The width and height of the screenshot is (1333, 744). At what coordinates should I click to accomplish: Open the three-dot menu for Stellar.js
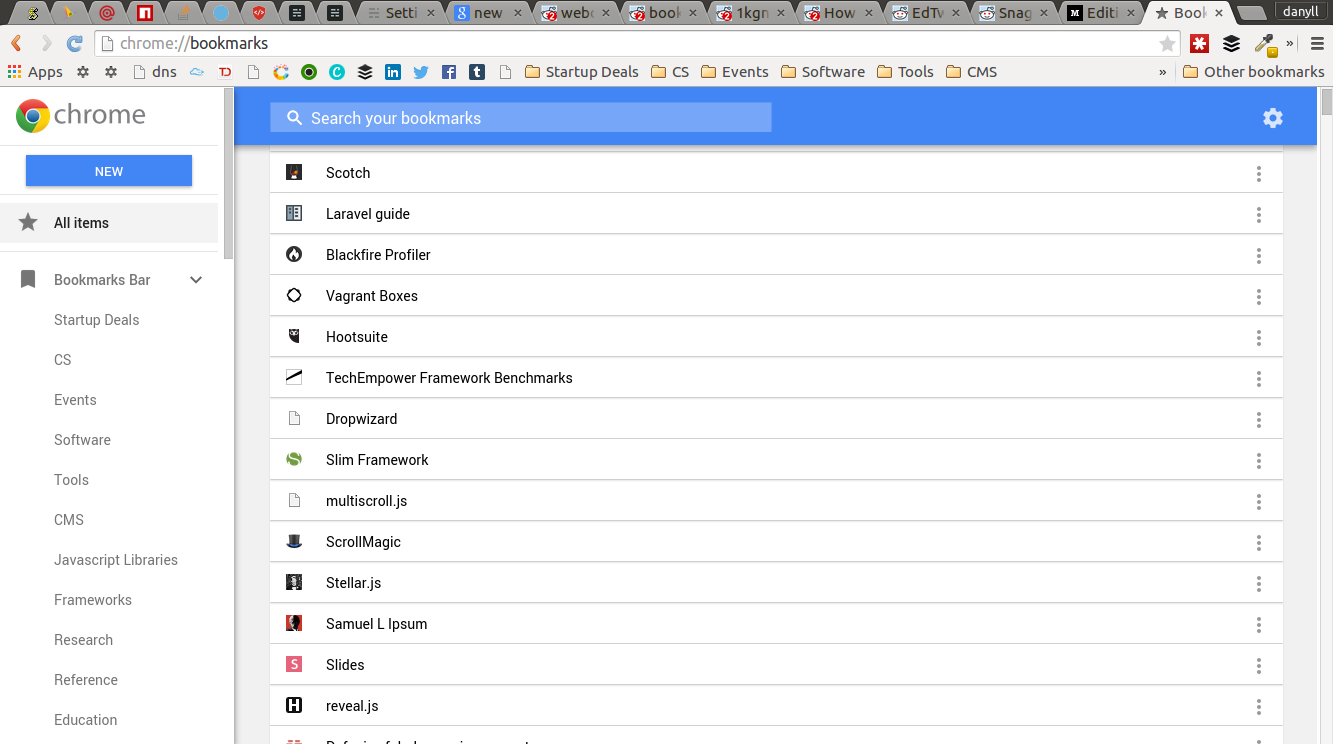pos(1259,584)
